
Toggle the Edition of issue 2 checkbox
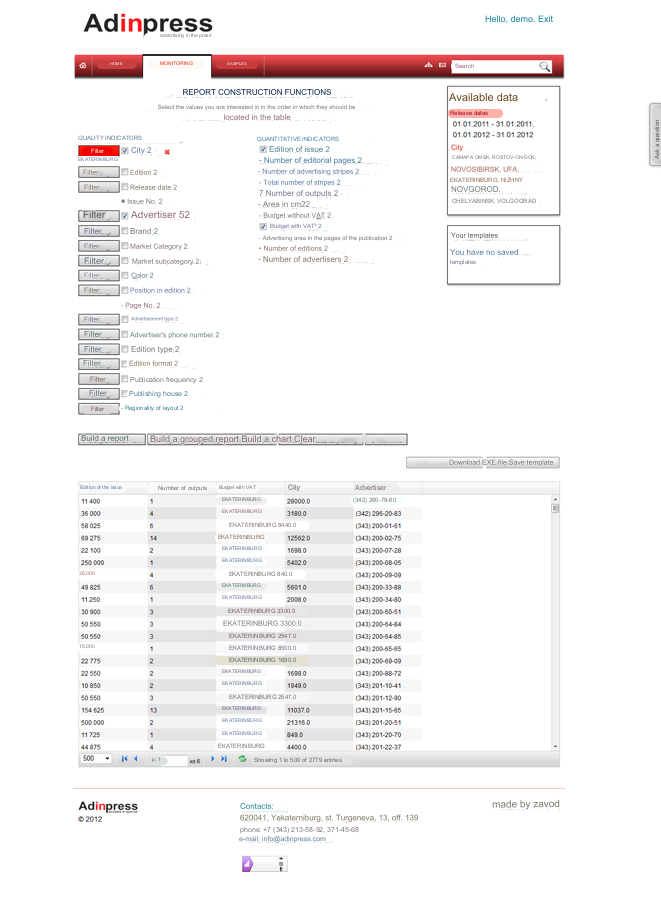tap(263, 150)
